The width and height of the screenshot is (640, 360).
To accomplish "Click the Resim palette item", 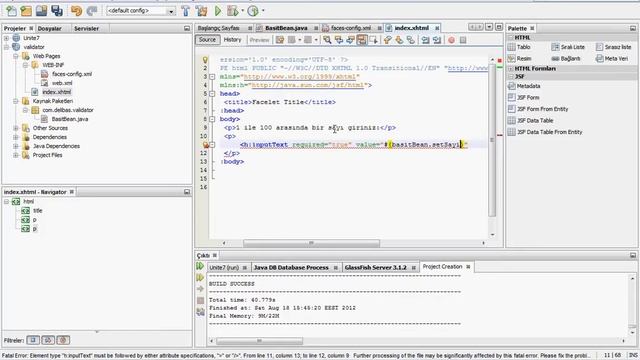I will (520, 58).
